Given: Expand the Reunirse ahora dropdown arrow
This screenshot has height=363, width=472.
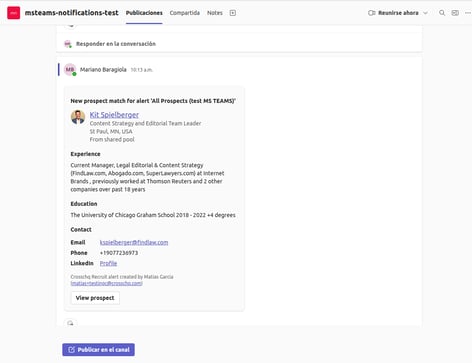Looking at the screenshot, I should click(425, 13).
